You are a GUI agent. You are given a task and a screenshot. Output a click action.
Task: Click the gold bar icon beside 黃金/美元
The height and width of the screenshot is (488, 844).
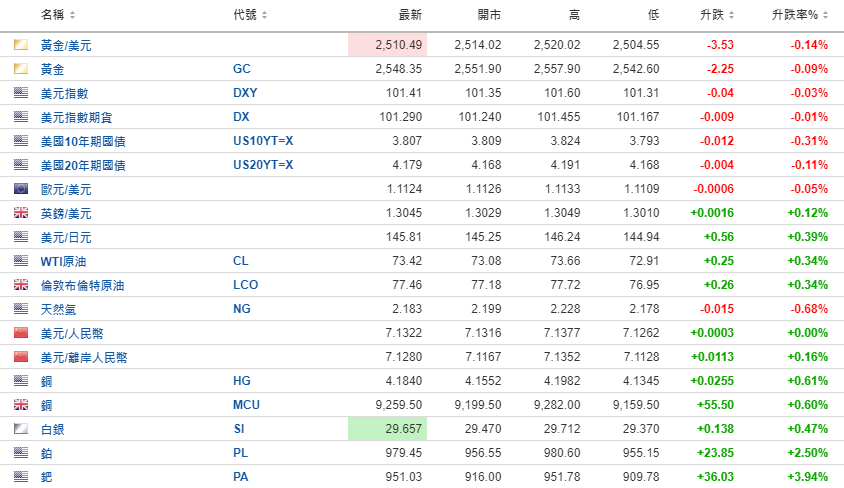(x=21, y=45)
